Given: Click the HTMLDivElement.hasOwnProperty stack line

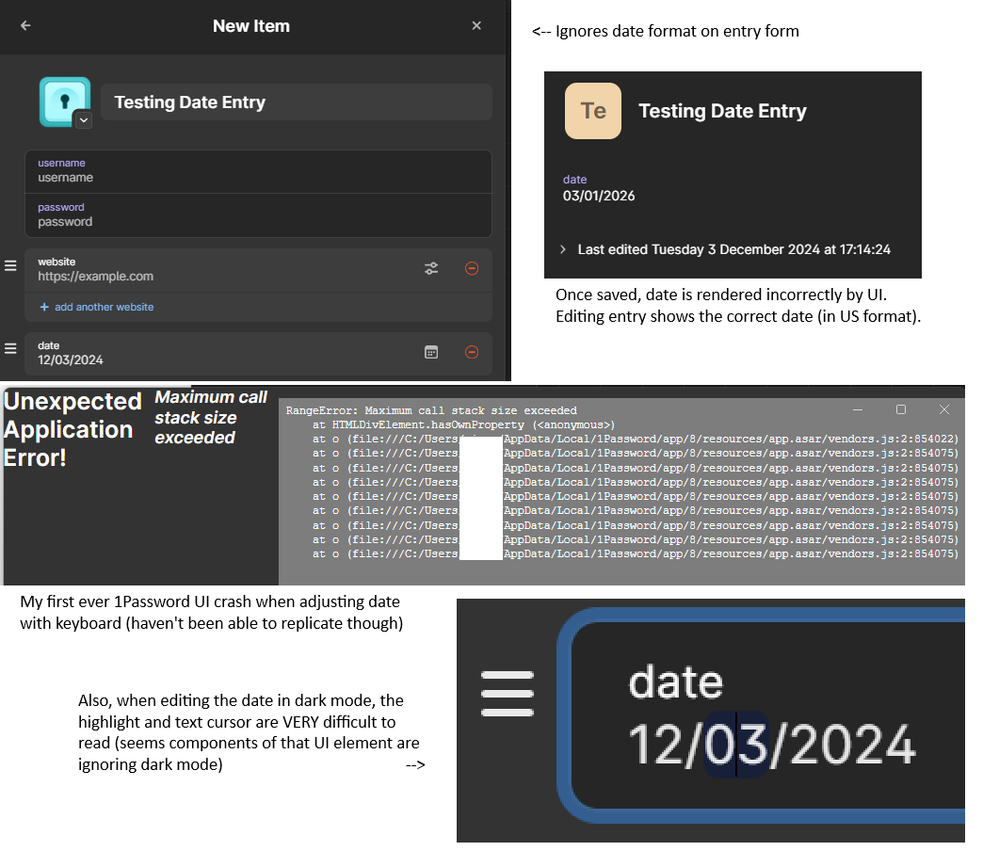Looking at the screenshot, I should pos(464,425).
